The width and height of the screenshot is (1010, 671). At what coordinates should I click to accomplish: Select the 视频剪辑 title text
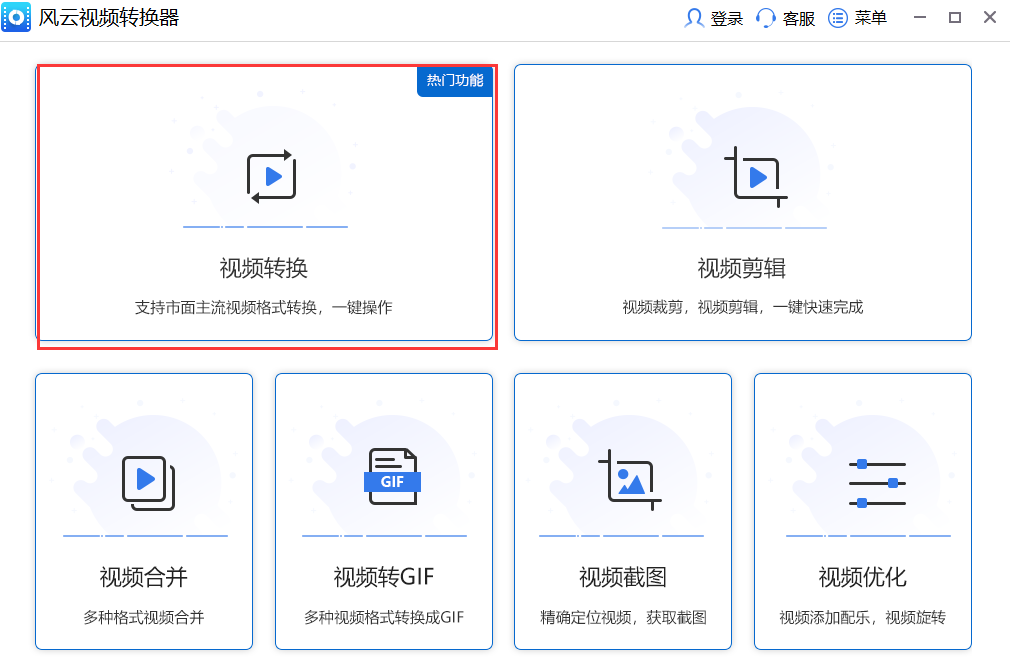pyautogui.click(x=742, y=268)
